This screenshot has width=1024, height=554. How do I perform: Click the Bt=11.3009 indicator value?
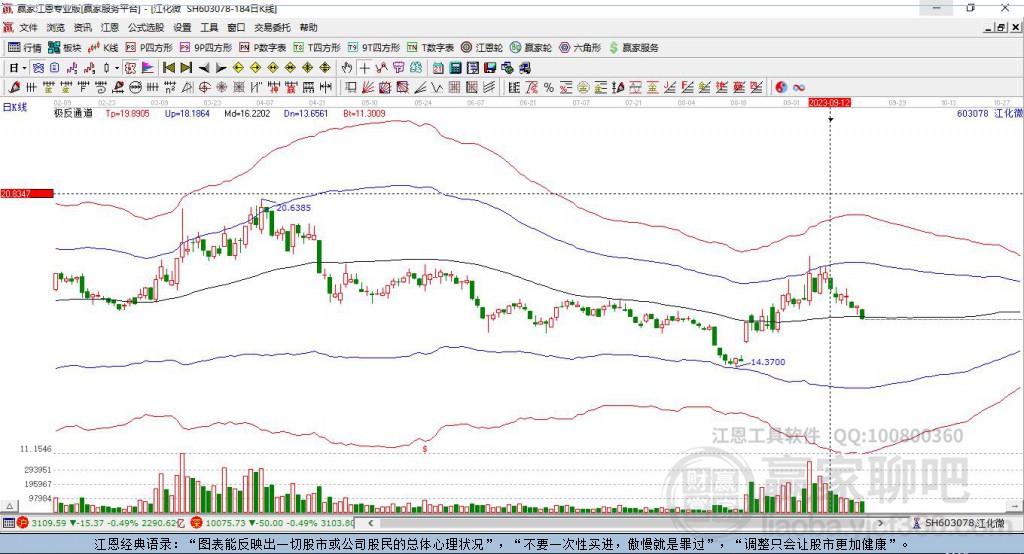[x=364, y=113]
